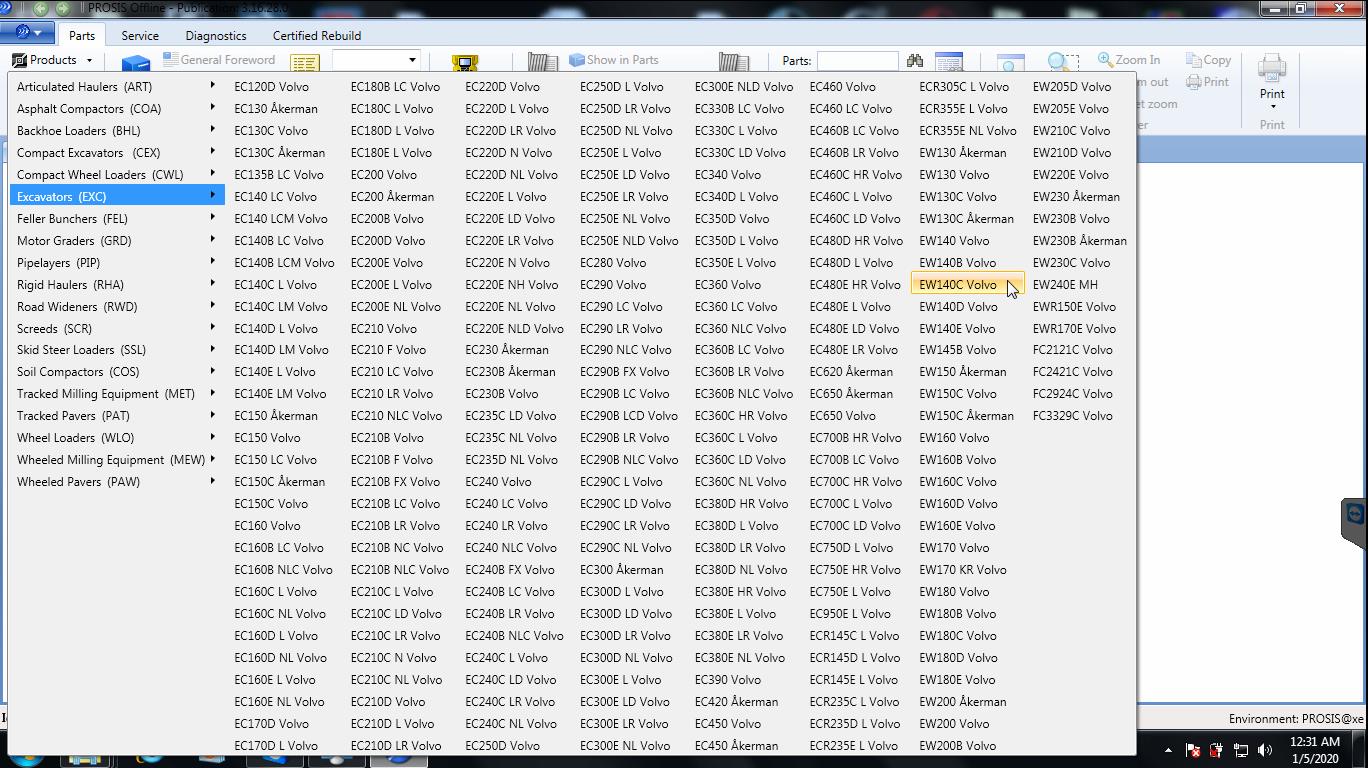Choose EC210B LC Volvo model
The width and height of the screenshot is (1368, 768).
click(x=395, y=504)
